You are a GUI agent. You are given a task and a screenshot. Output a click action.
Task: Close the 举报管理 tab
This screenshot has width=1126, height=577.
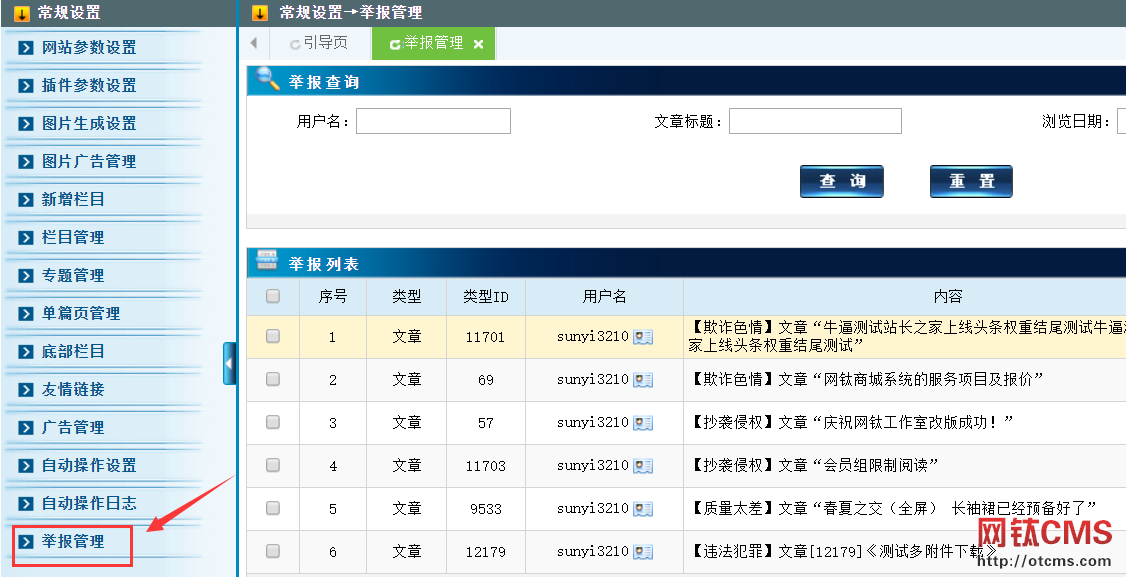coord(478,44)
